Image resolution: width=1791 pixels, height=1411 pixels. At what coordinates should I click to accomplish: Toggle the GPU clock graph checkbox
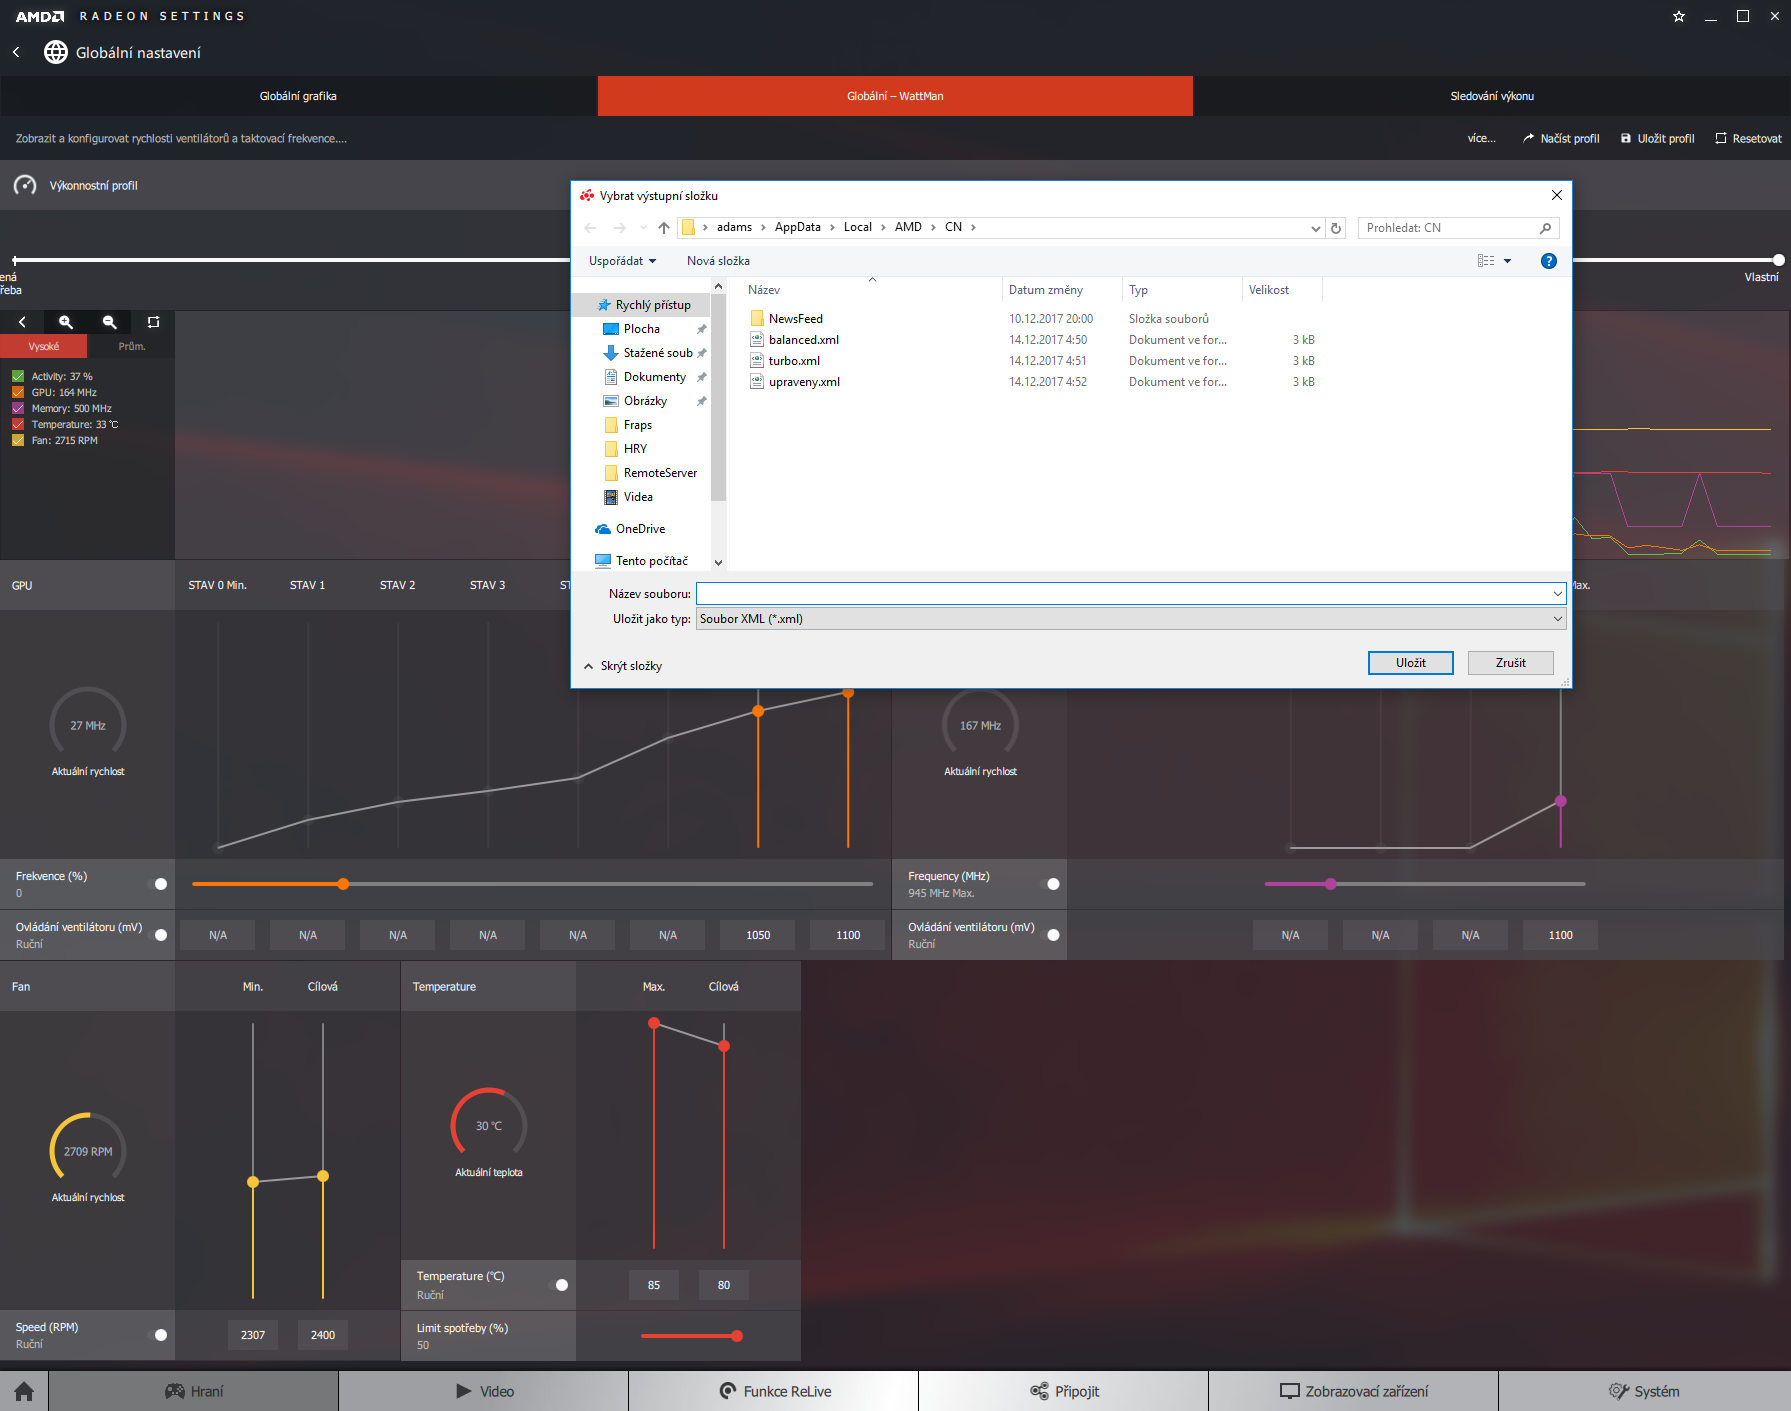(18, 393)
